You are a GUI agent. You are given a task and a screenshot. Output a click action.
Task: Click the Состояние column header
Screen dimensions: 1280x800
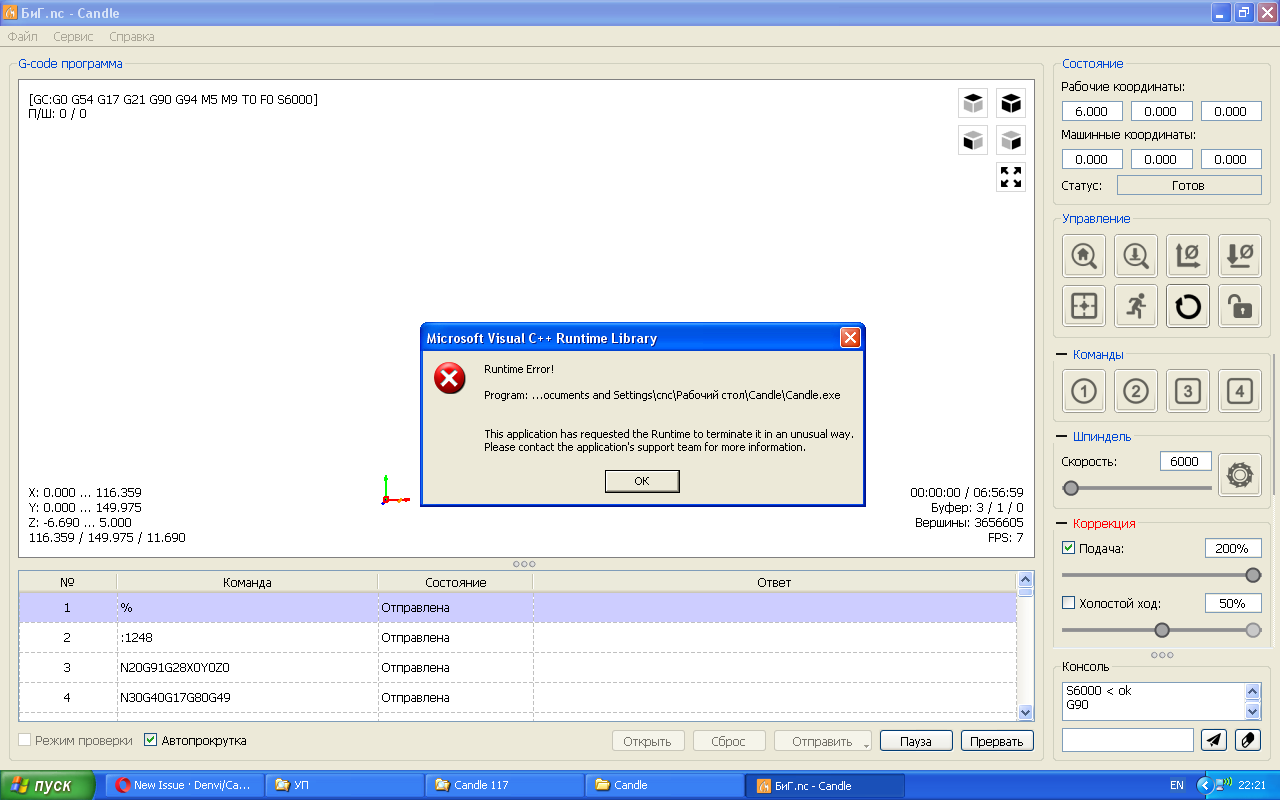tap(455, 582)
